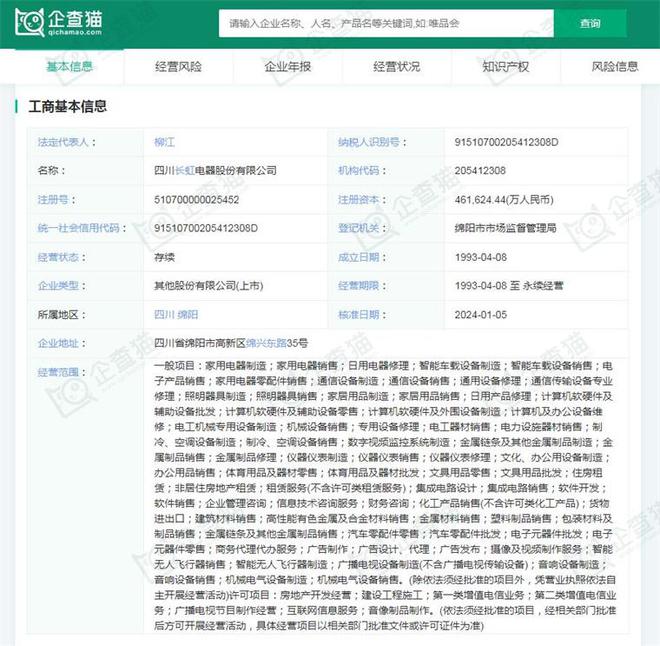Click the 企查猫 cat logo icon
Screen dimensions: 660x646
coord(29,22)
